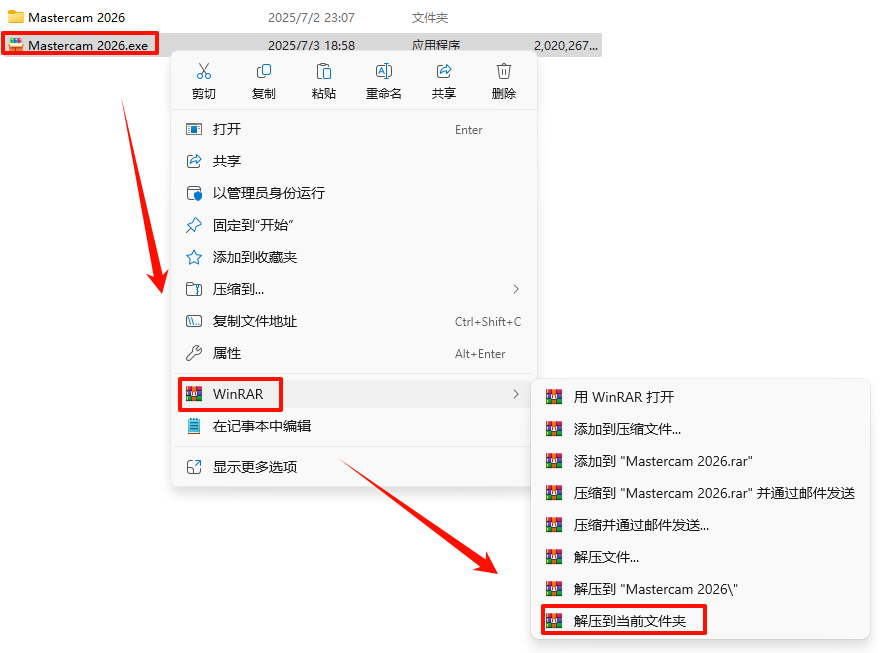Open 显示更多选项 menu entry
The image size is (880, 653).
pyautogui.click(x=354, y=467)
